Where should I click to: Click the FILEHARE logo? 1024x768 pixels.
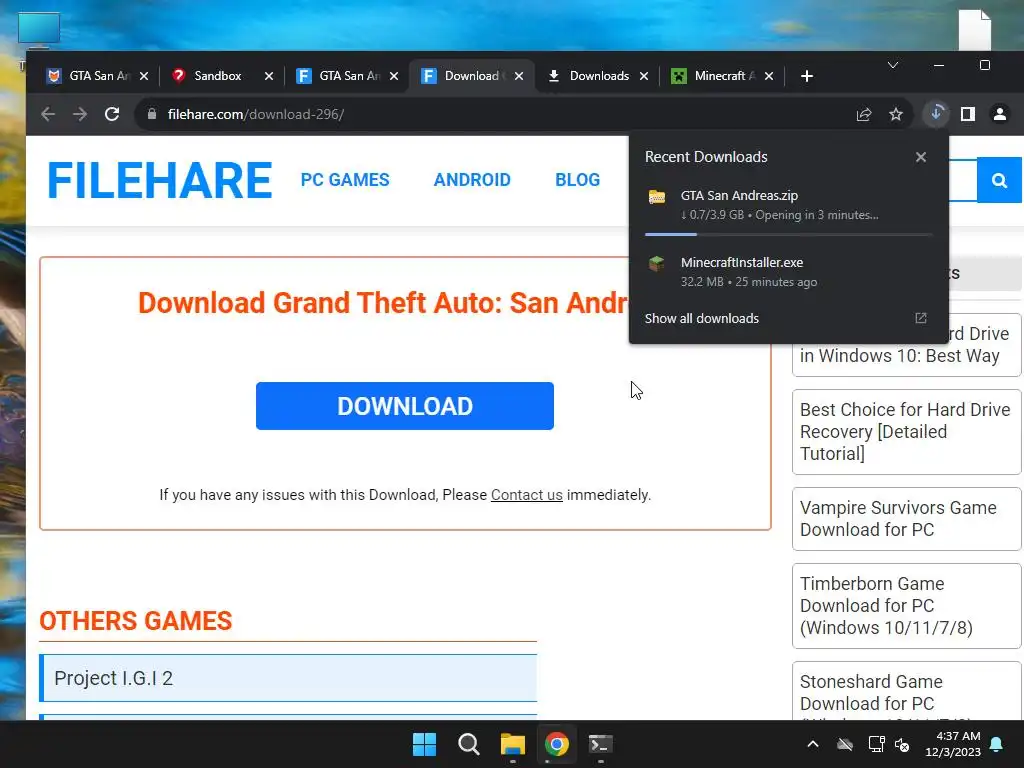[159, 180]
